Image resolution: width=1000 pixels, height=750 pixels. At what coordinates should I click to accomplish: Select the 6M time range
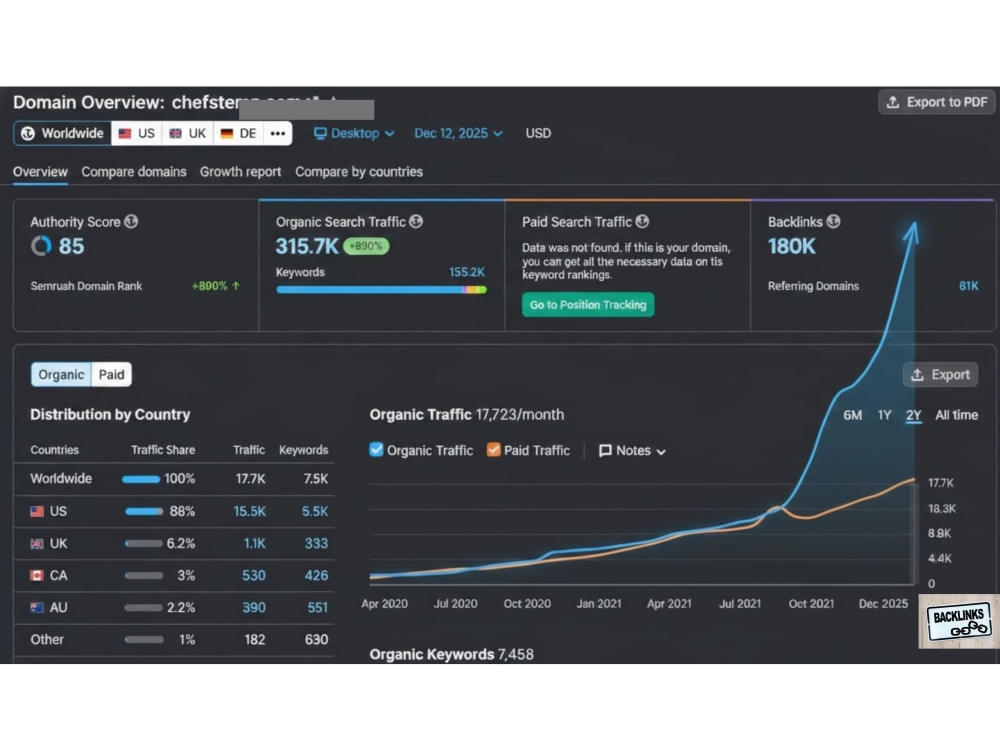tap(853, 415)
